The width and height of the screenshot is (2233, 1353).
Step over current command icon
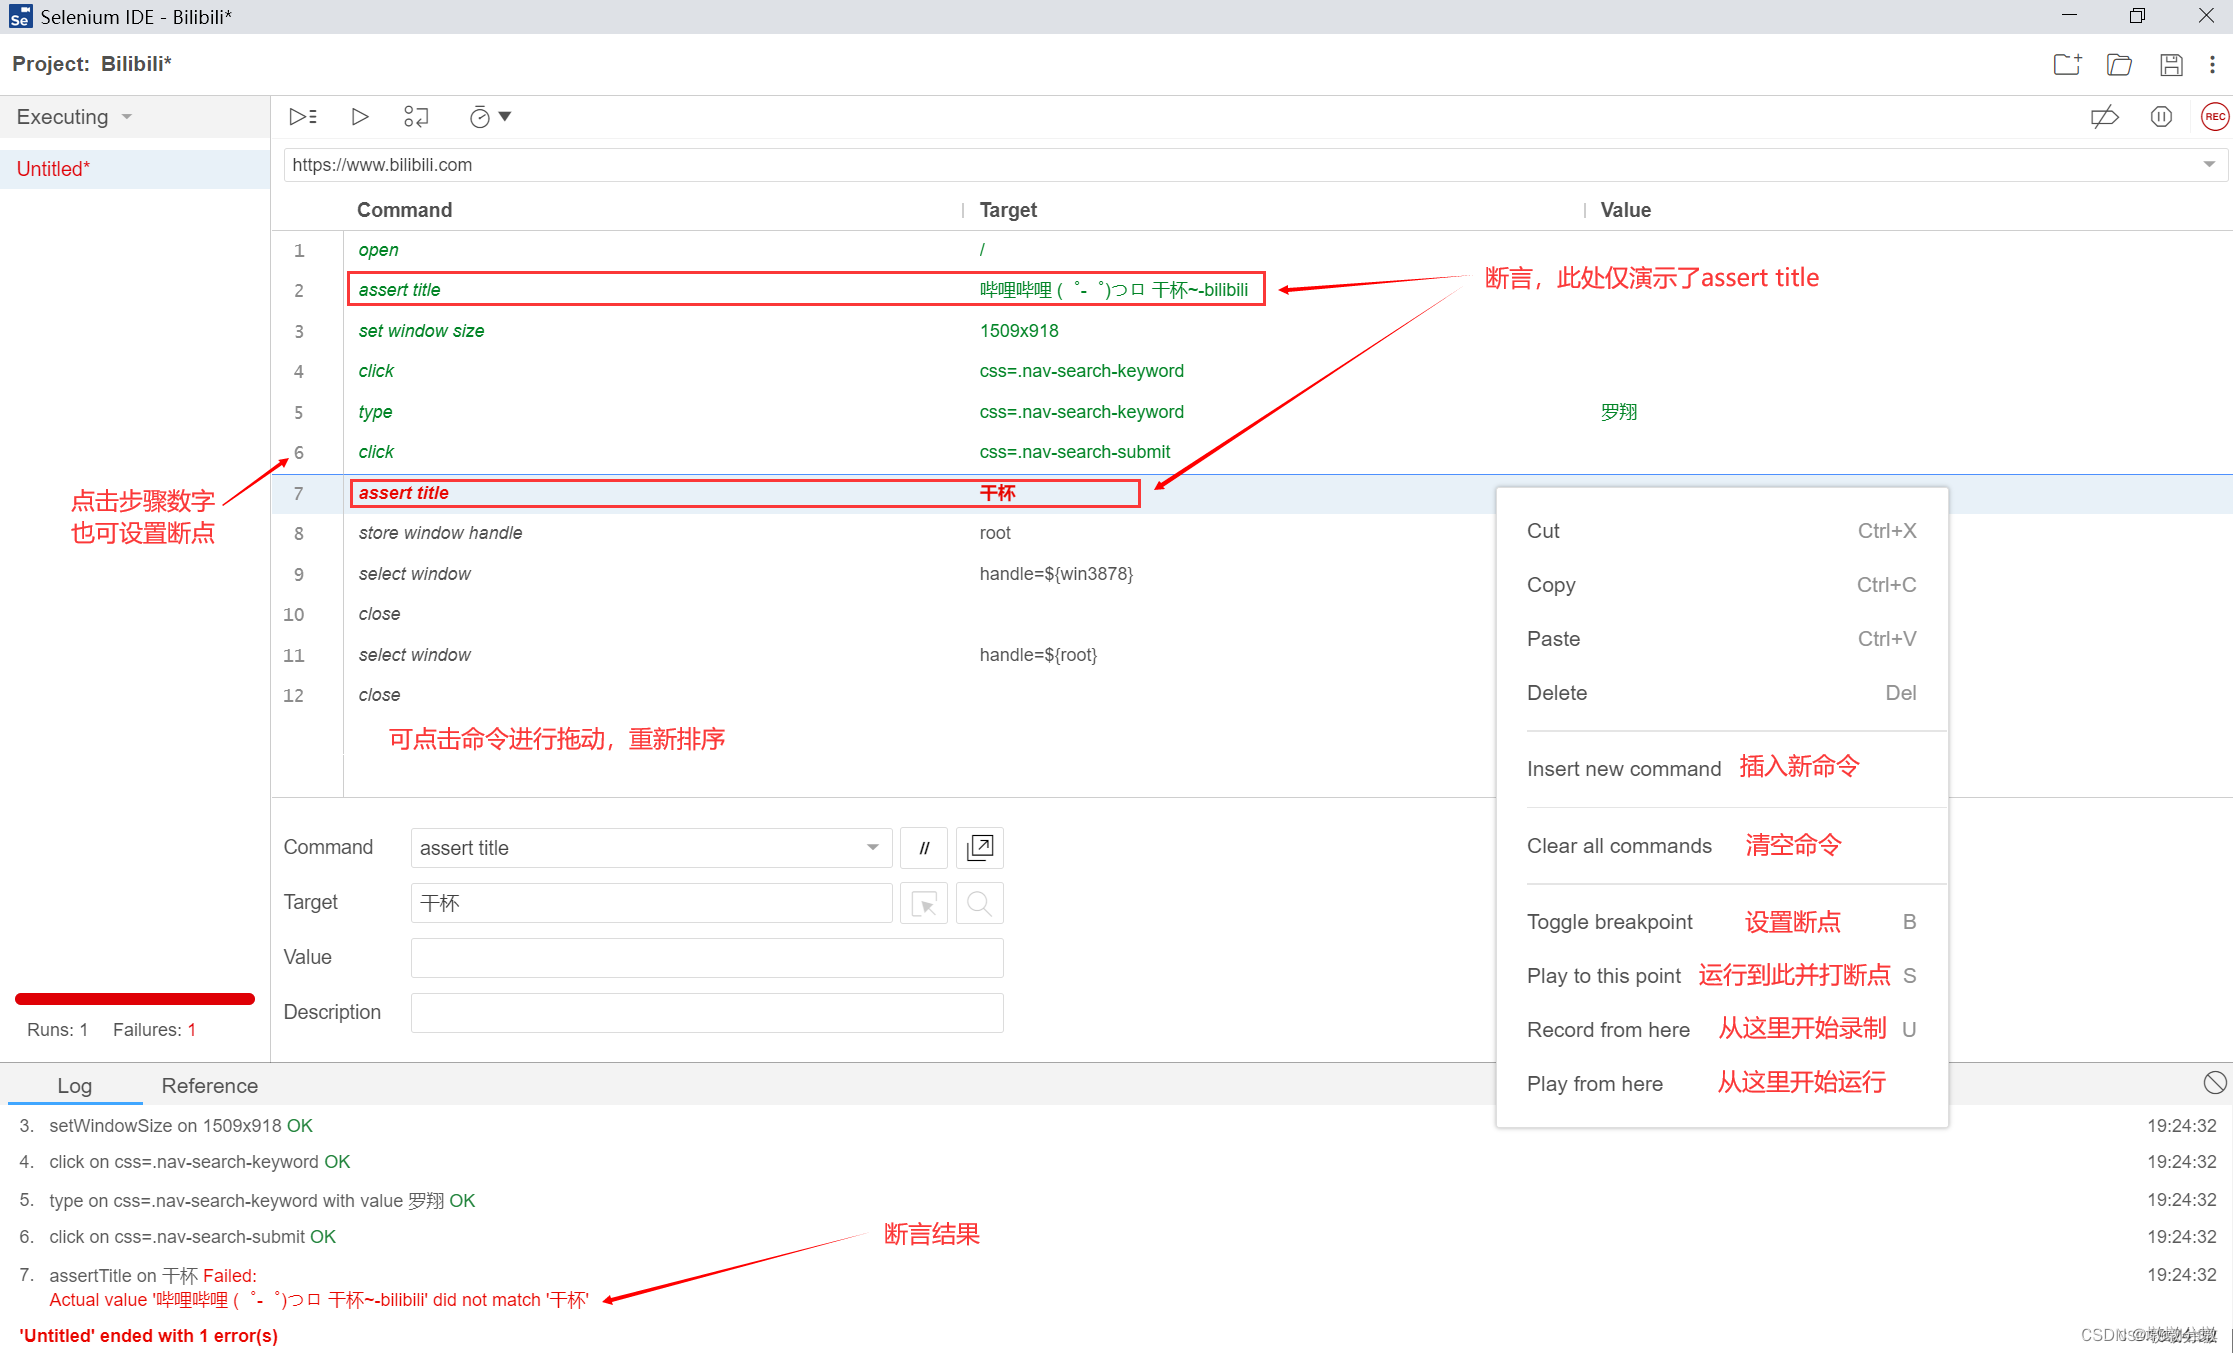416,117
